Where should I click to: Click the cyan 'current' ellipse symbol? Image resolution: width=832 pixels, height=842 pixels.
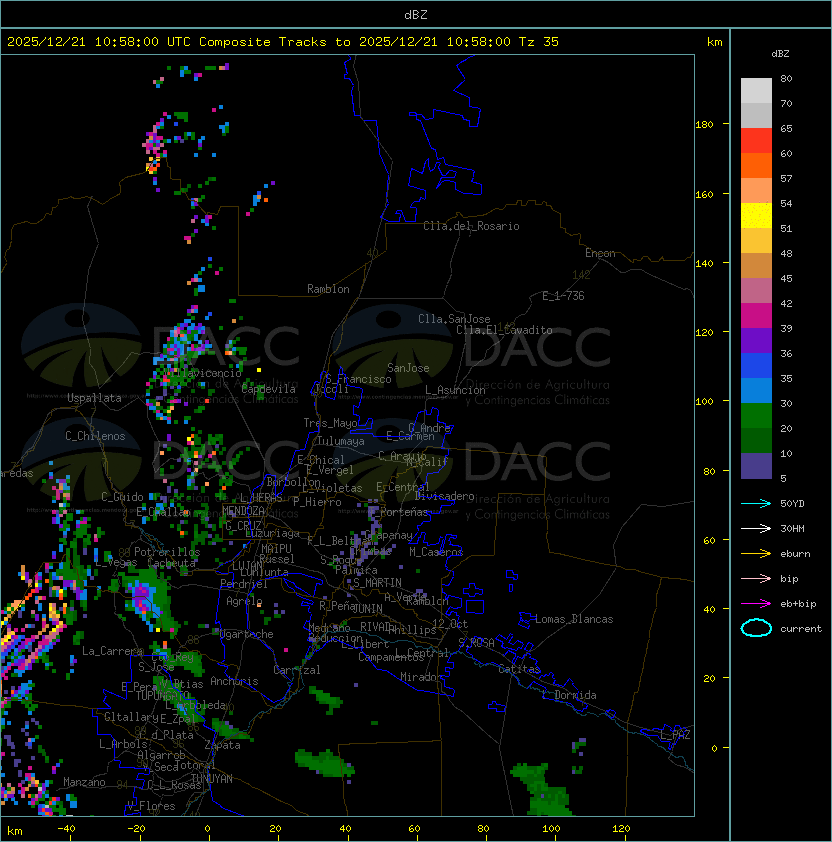coord(756,628)
